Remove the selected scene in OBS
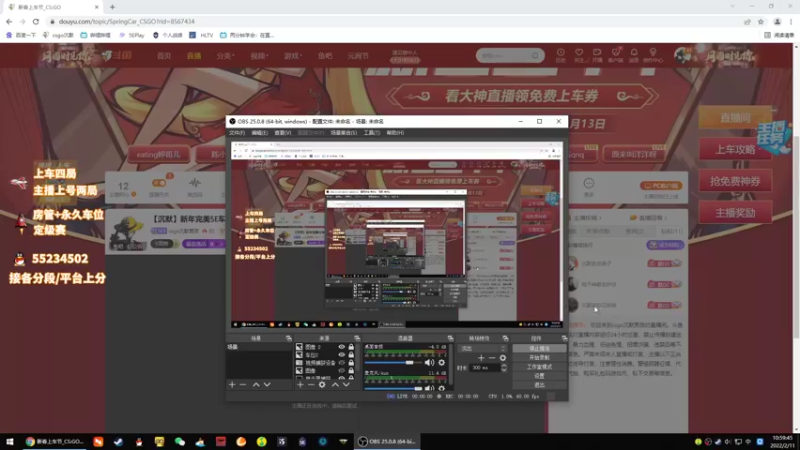 [x=243, y=385]
